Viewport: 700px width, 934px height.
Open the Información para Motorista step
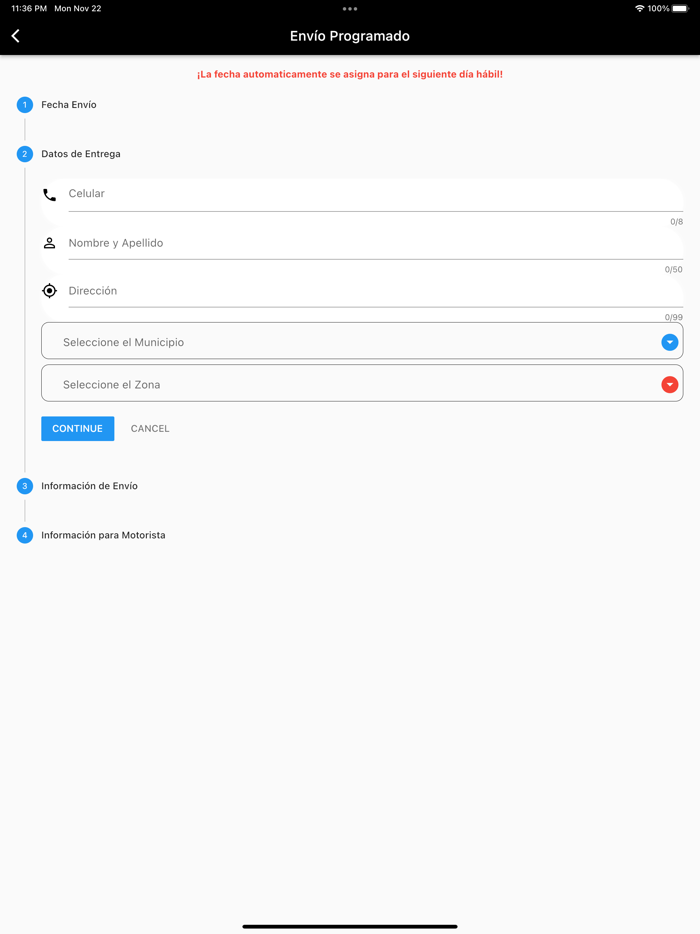click(x=103, y=535)
